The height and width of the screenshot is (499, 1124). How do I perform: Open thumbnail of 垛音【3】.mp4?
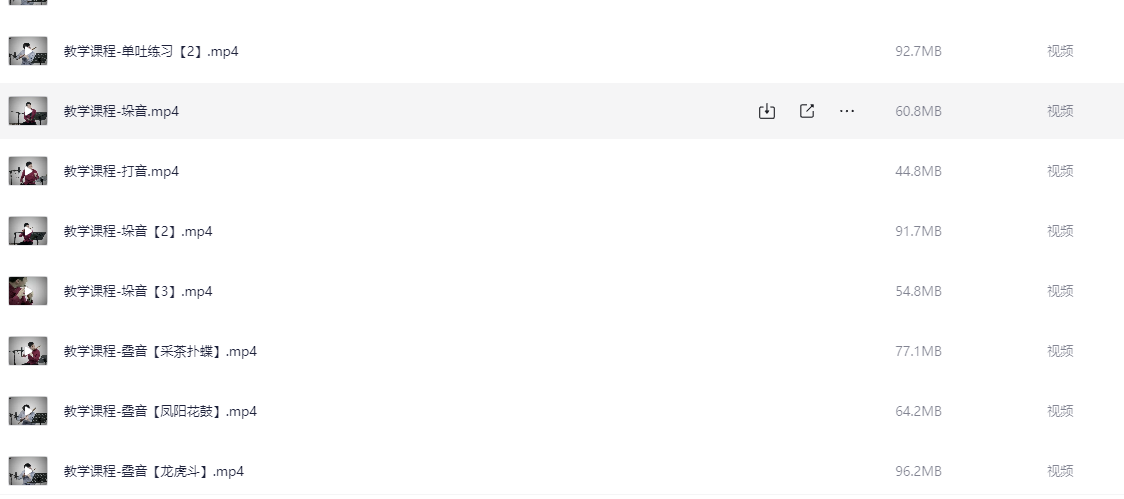click(28, 291)
